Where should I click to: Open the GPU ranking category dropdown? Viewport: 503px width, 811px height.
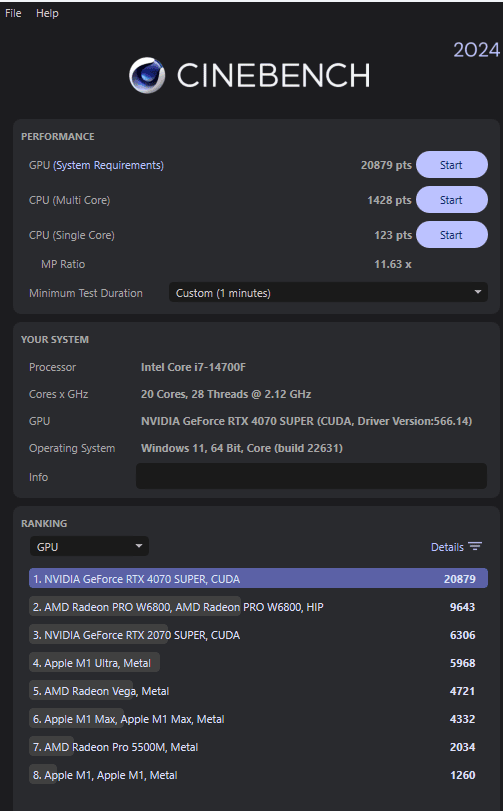point(89,547)
